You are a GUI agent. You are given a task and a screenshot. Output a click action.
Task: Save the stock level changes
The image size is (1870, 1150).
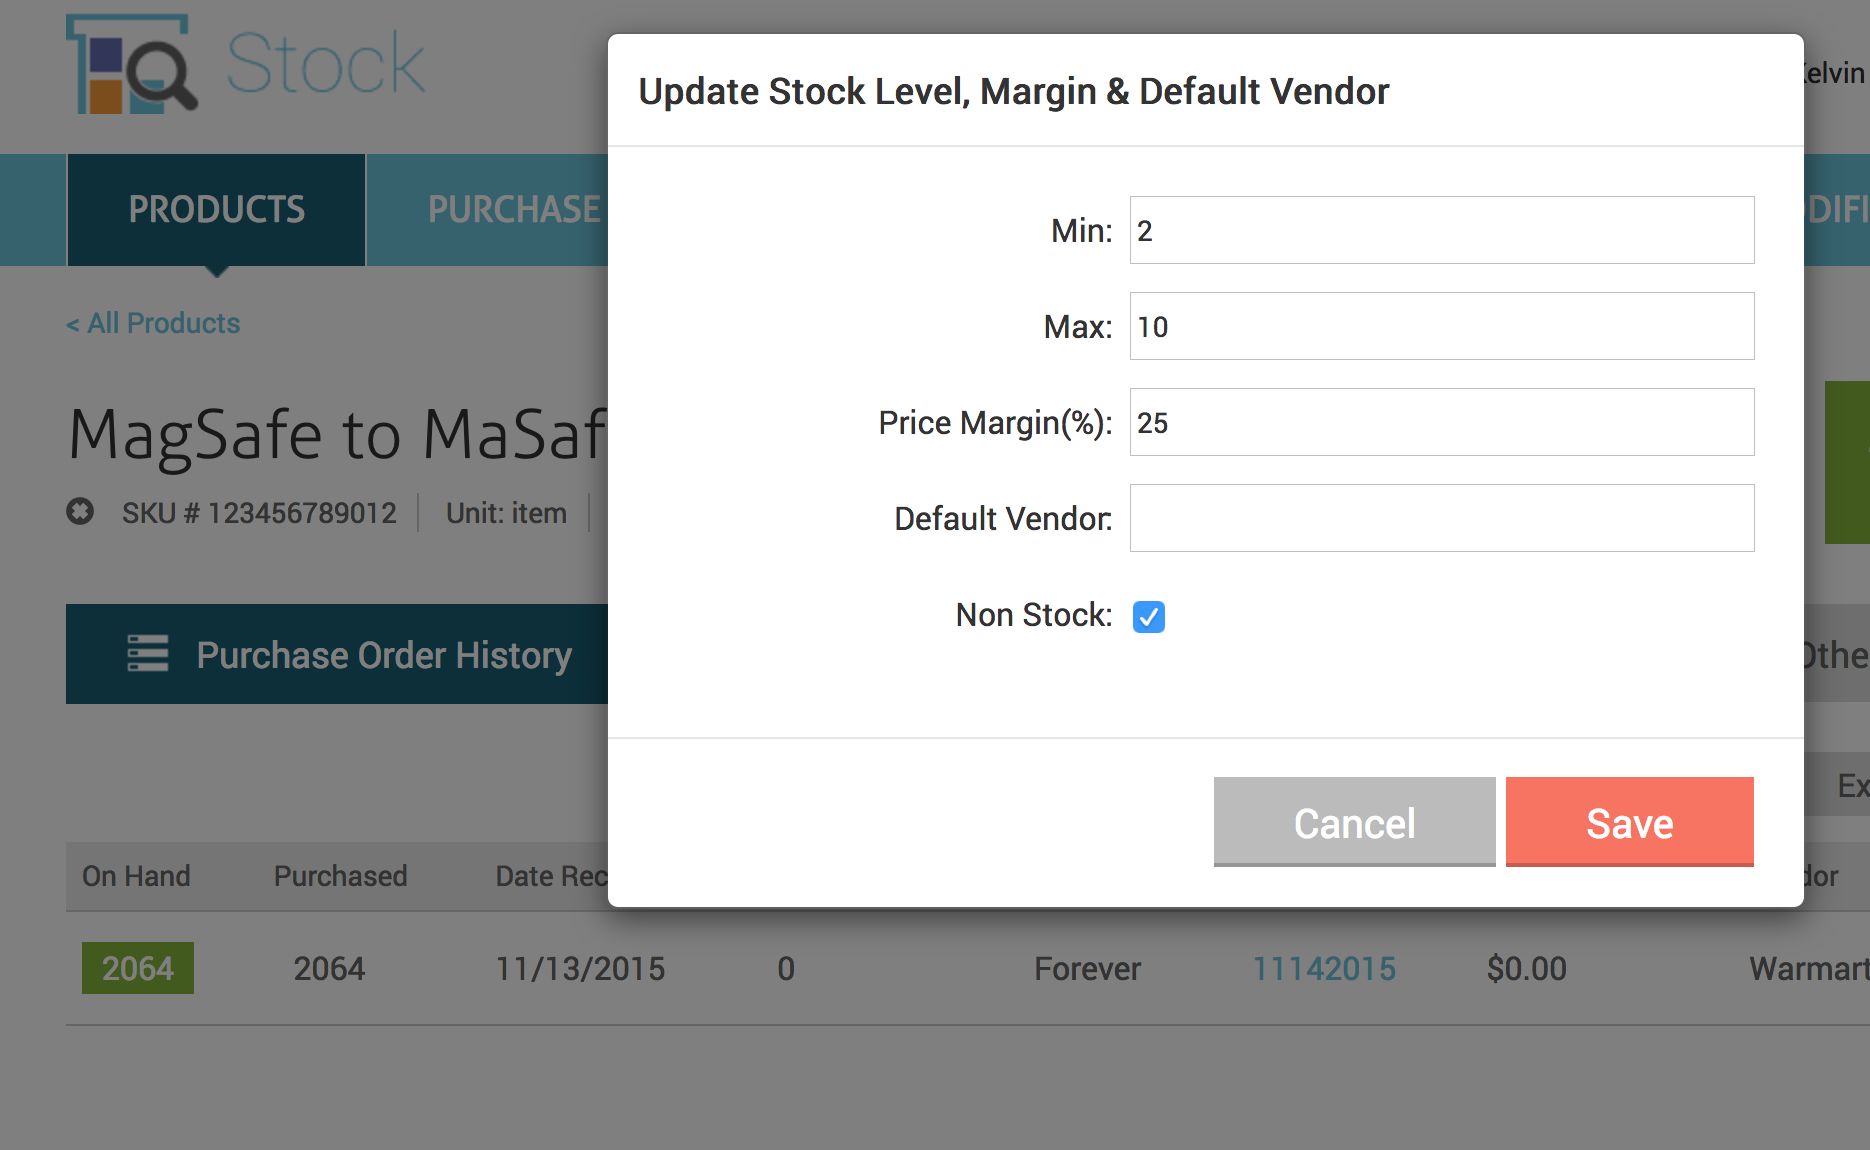click(1630, 822)
